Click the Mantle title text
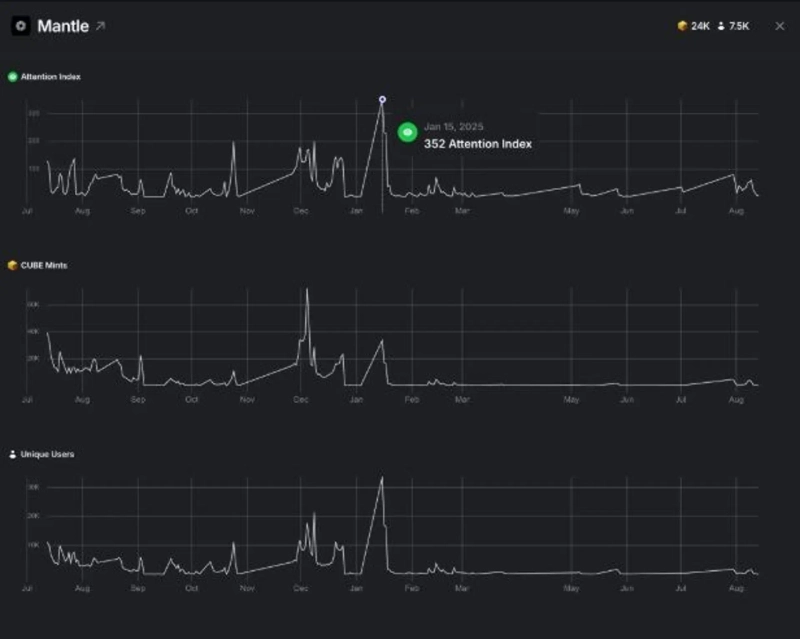Viewport: 800px width, 639px height. [63, 26]
